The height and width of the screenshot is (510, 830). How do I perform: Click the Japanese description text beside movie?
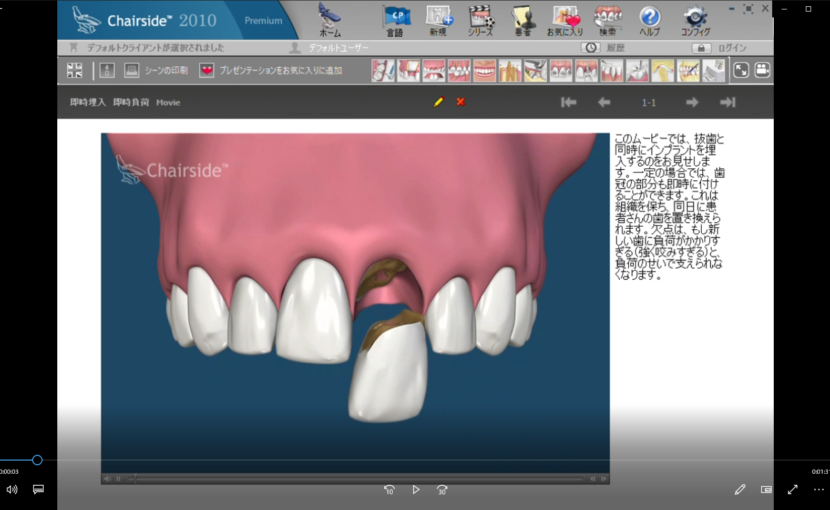click(x=669, y=207)
